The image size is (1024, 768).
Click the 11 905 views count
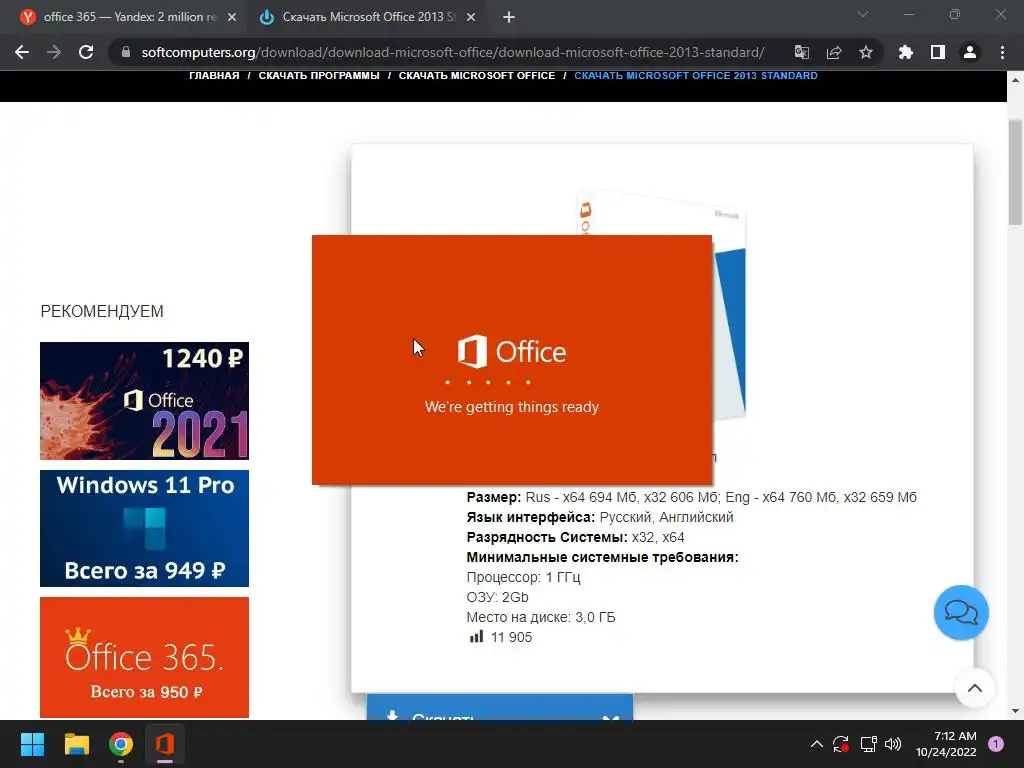click(x=511, y=637)
